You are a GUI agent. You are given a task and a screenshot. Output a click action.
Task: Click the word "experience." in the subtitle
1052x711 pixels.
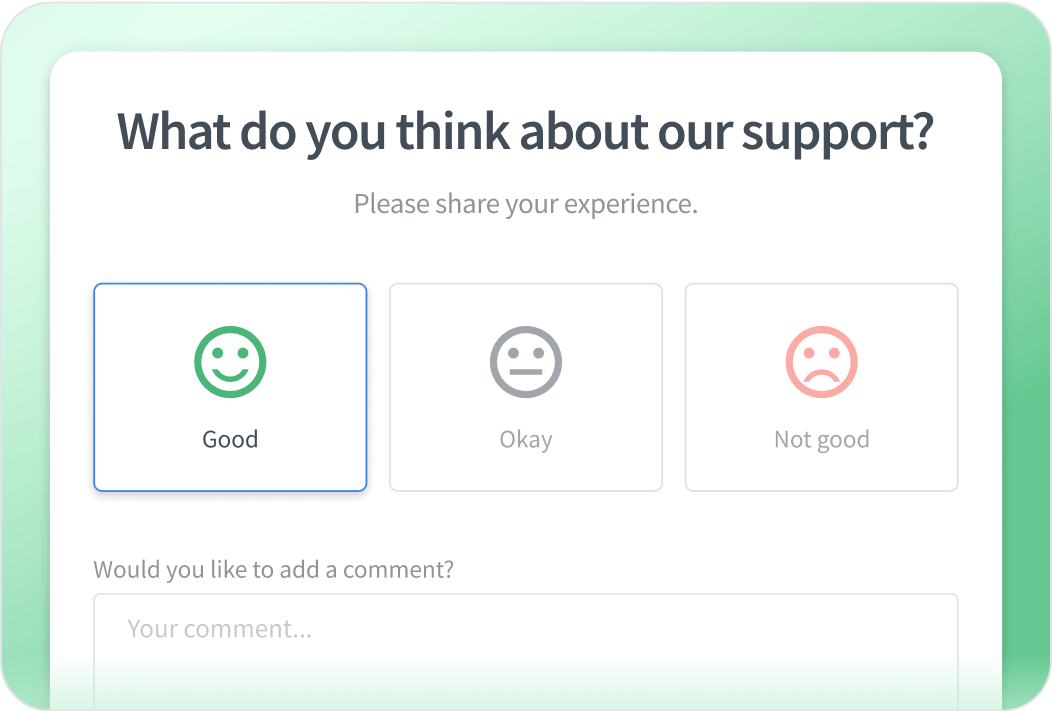click(x=631, y=205)
